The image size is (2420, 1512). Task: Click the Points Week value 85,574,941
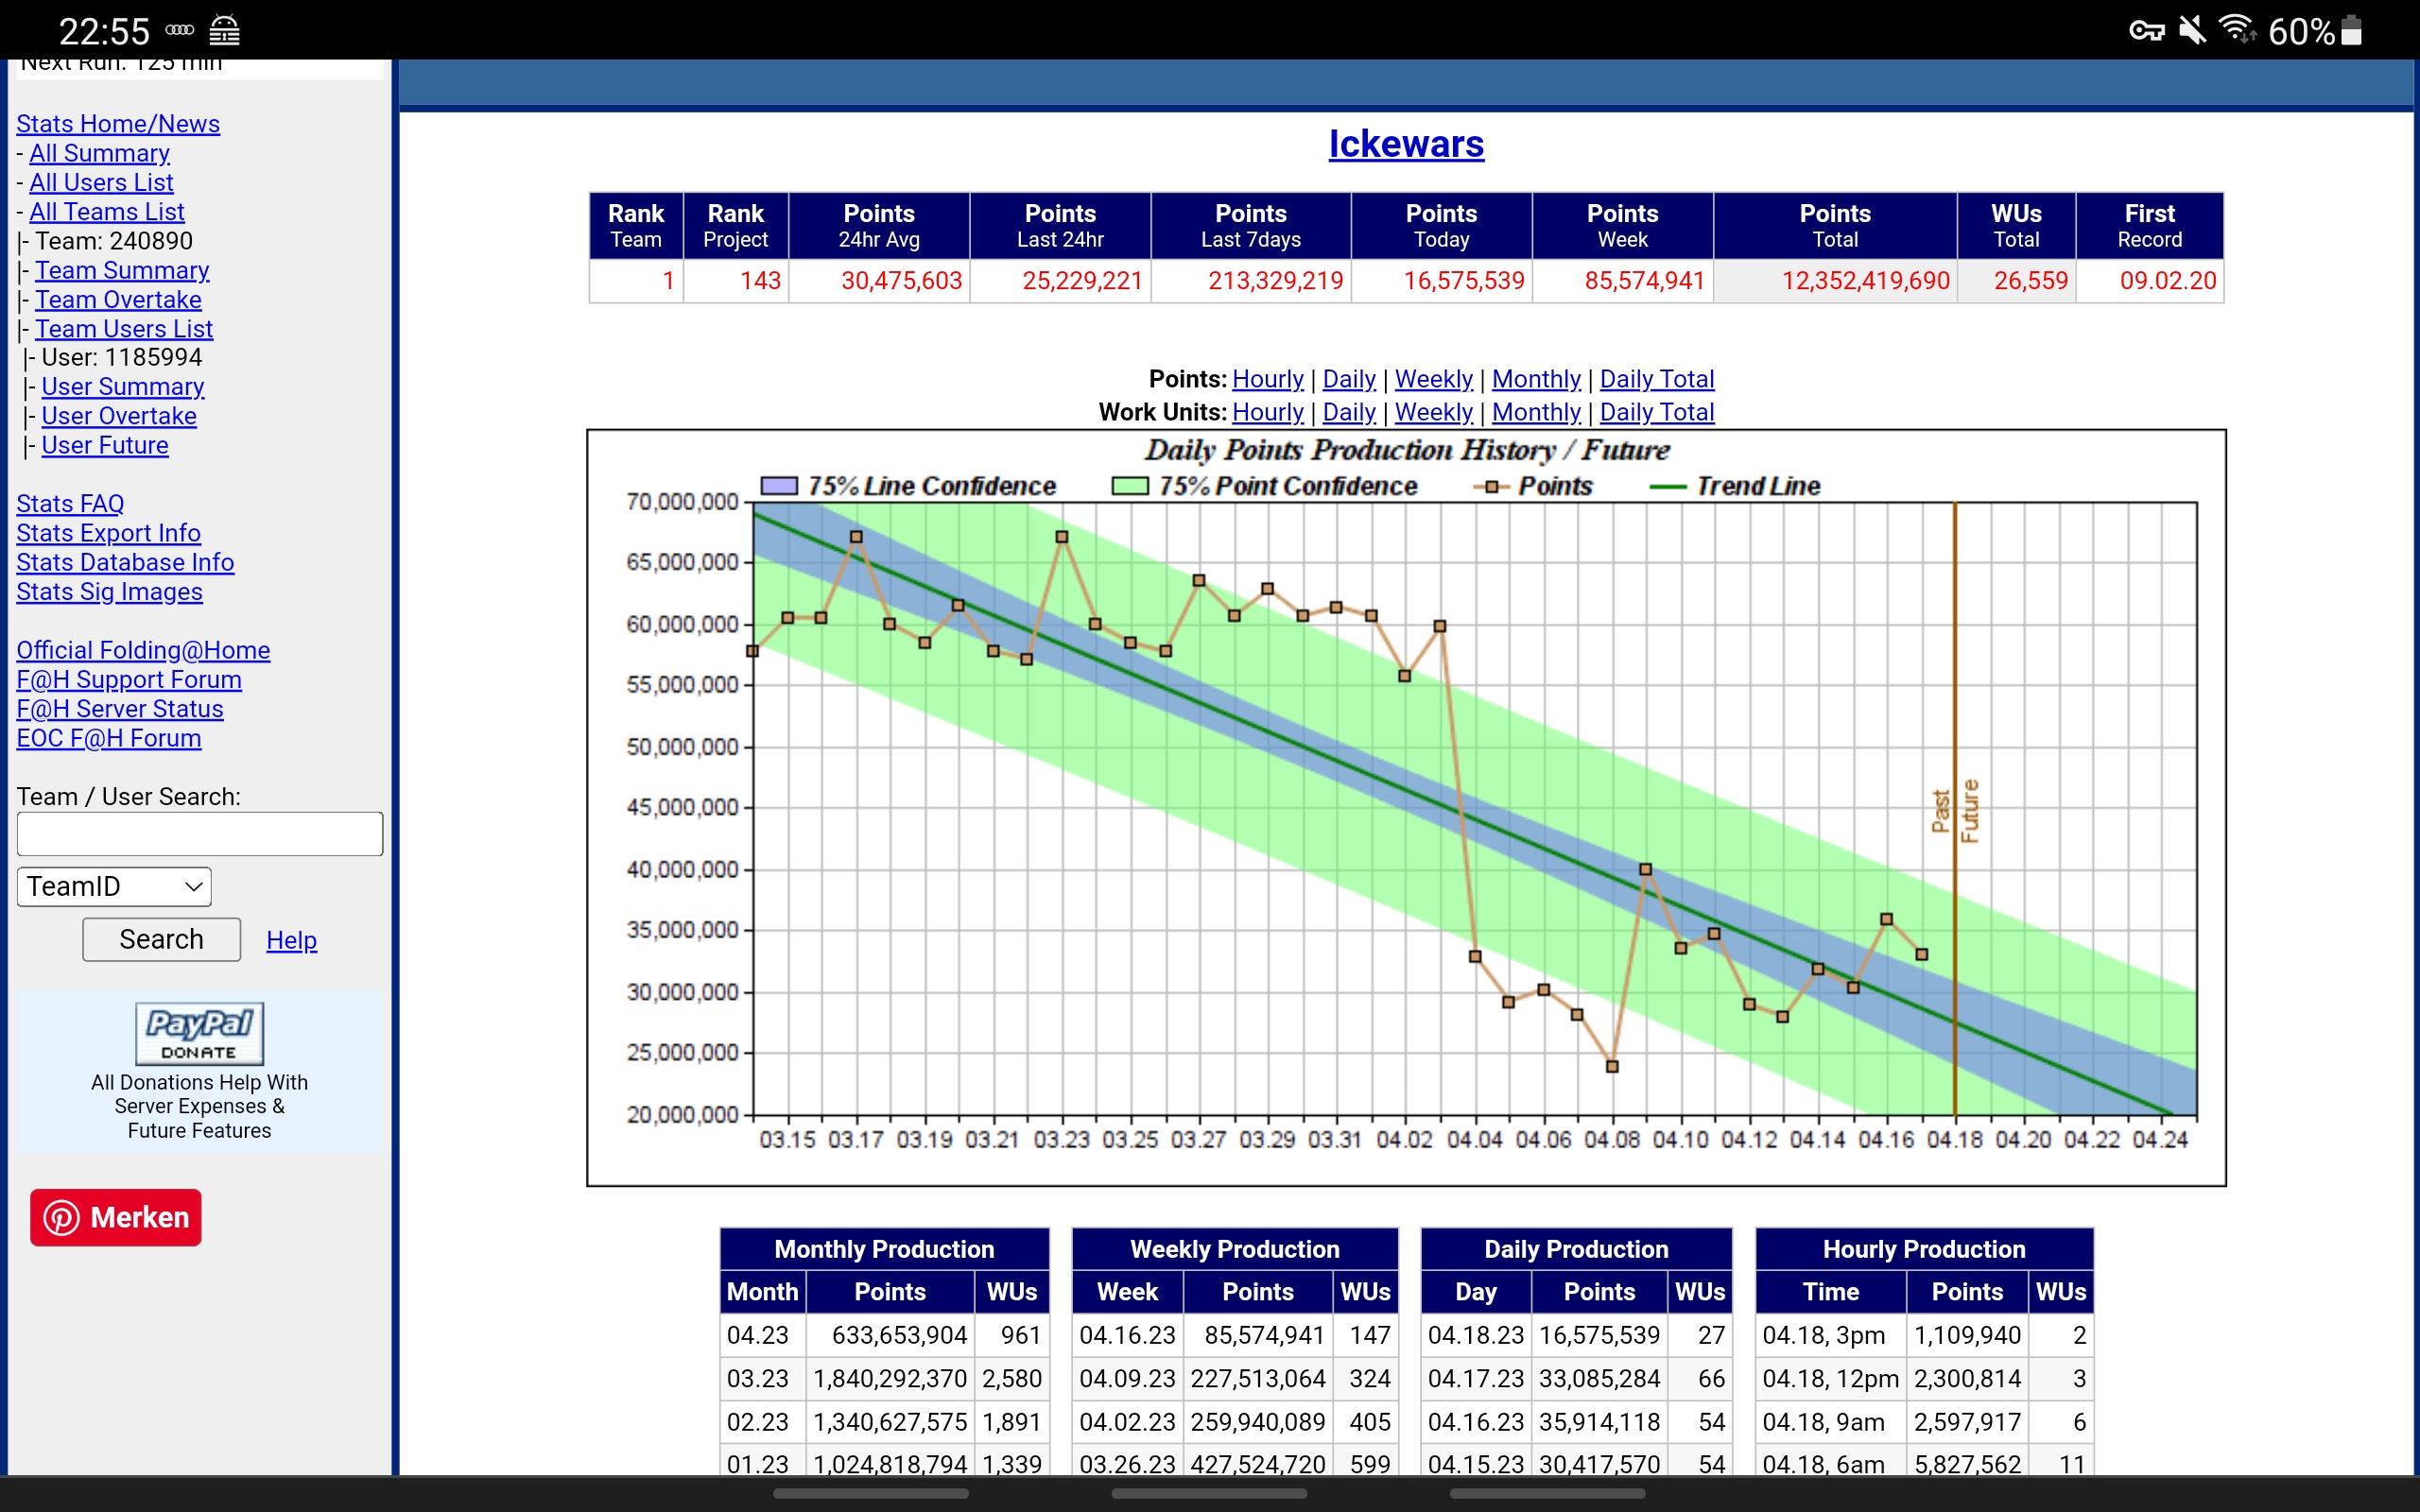(1644, 281)
